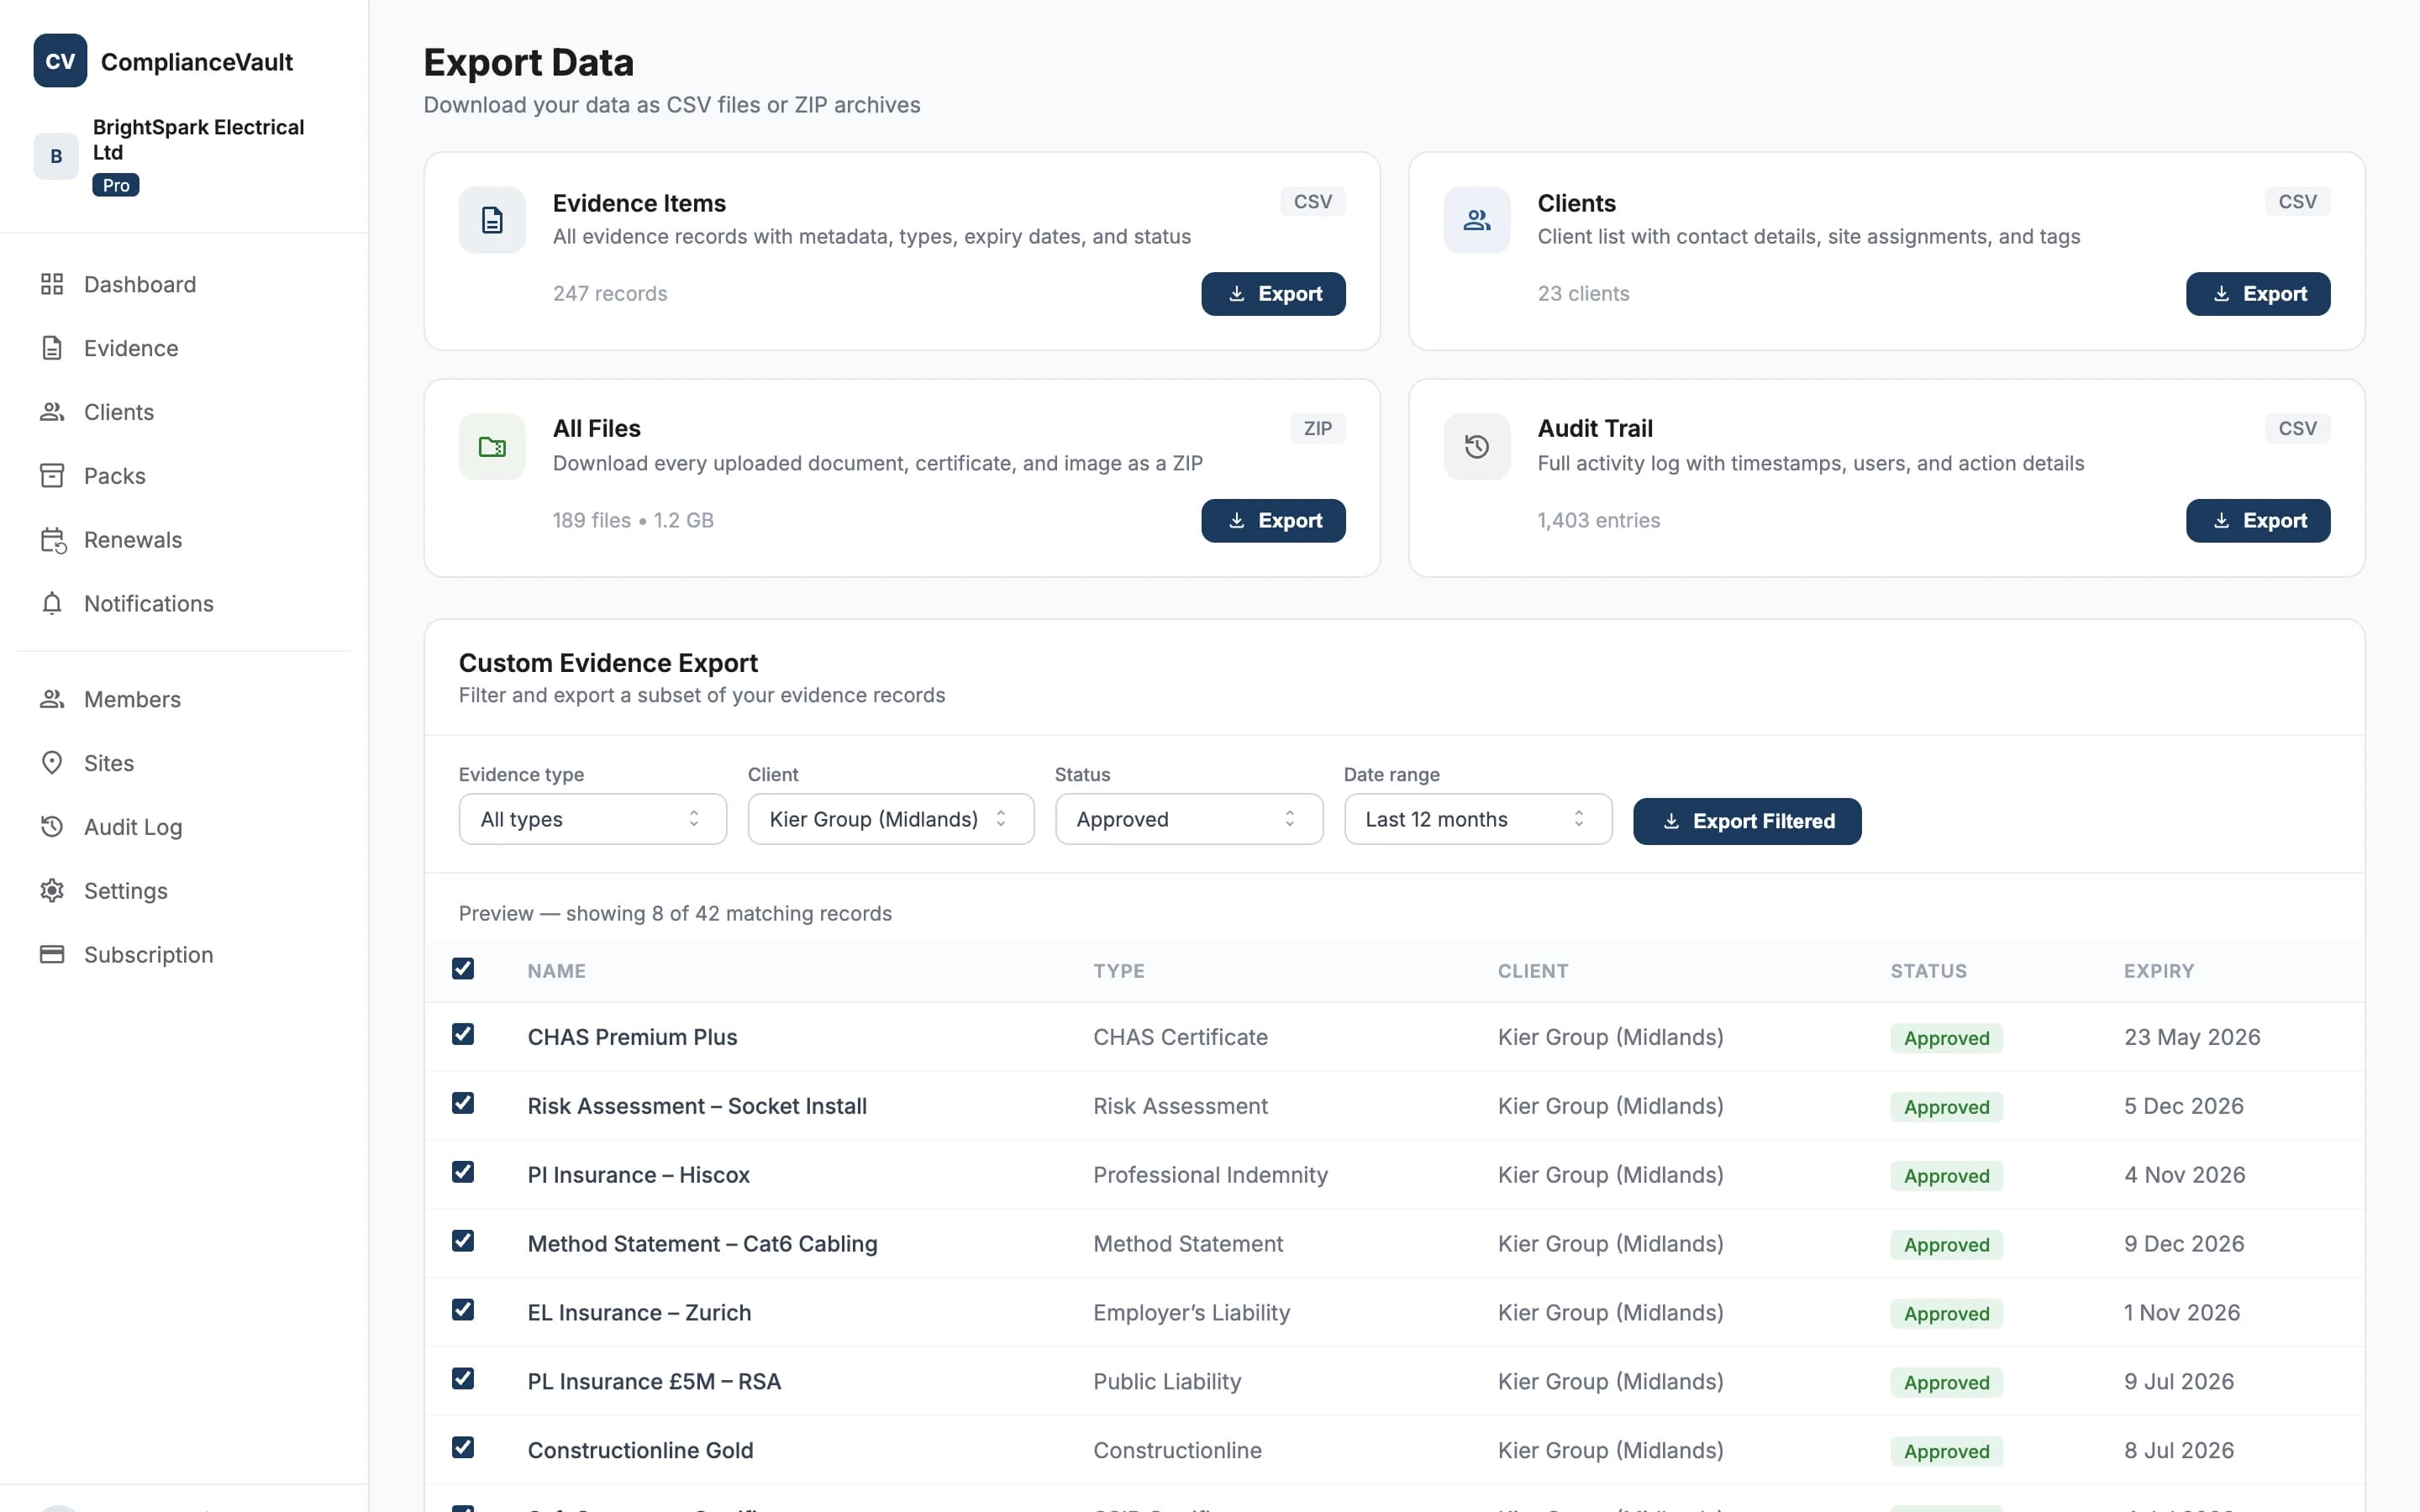The height and width of the screenshot is (1512, 2420).
Task: Click the Packs sidebar icon
Action: pyautogui.click(x=53, y=475)
